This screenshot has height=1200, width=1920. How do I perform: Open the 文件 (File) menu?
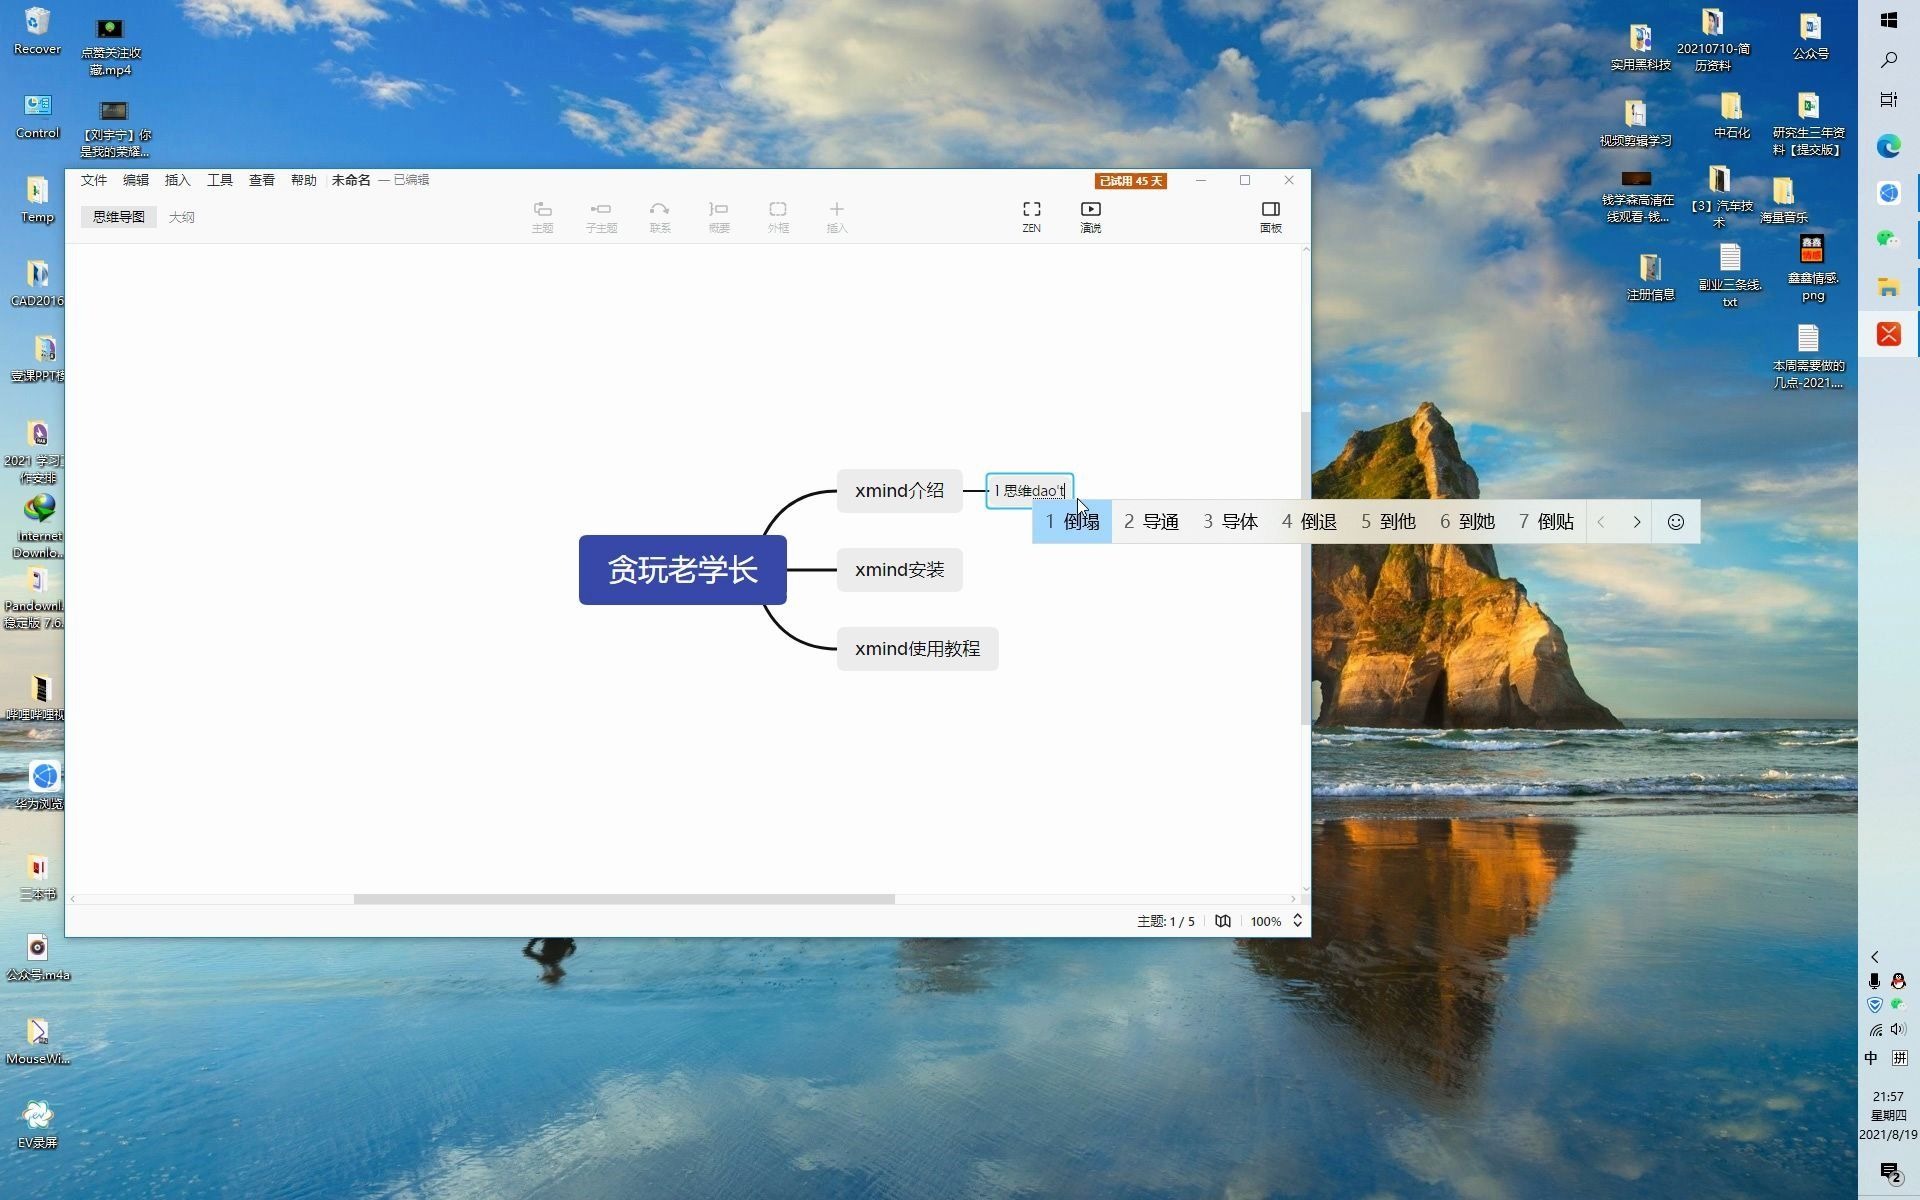pos(93,180)
